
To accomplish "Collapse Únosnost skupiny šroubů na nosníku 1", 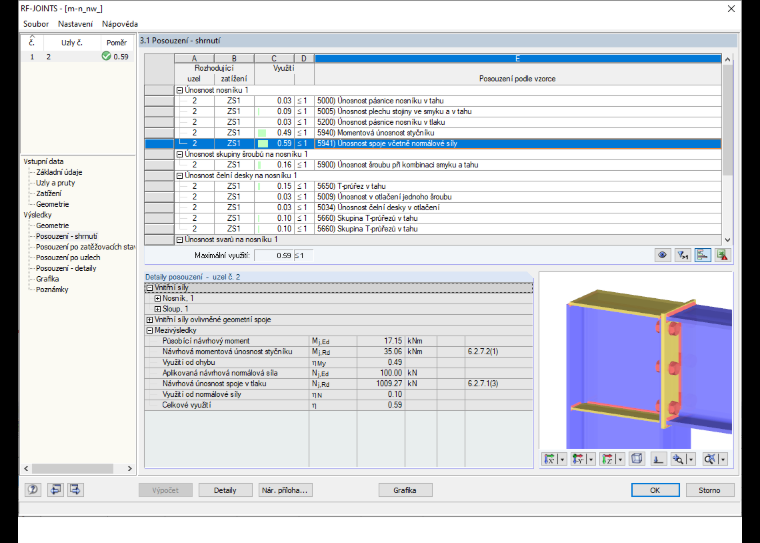I will [x=179, y=154].
